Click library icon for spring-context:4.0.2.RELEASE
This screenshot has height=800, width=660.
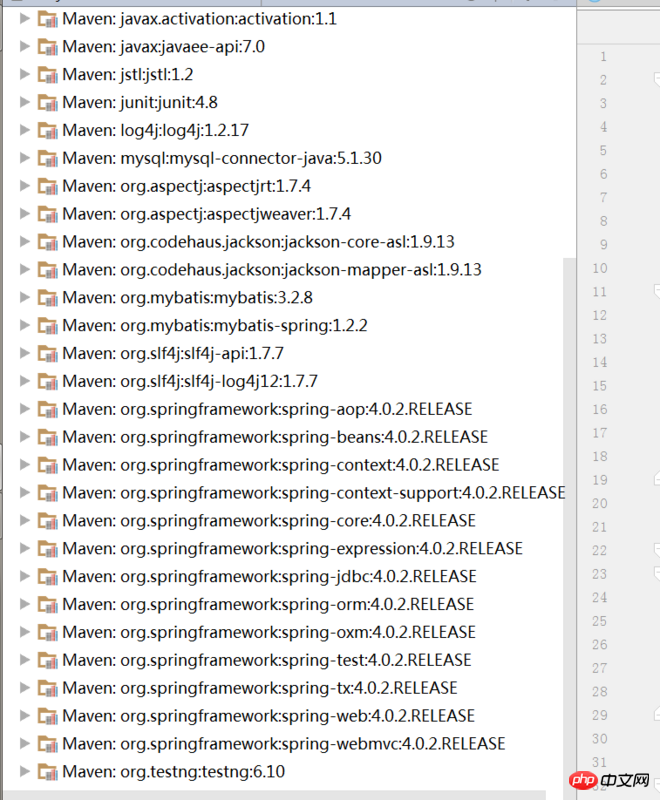click(47, 466)
